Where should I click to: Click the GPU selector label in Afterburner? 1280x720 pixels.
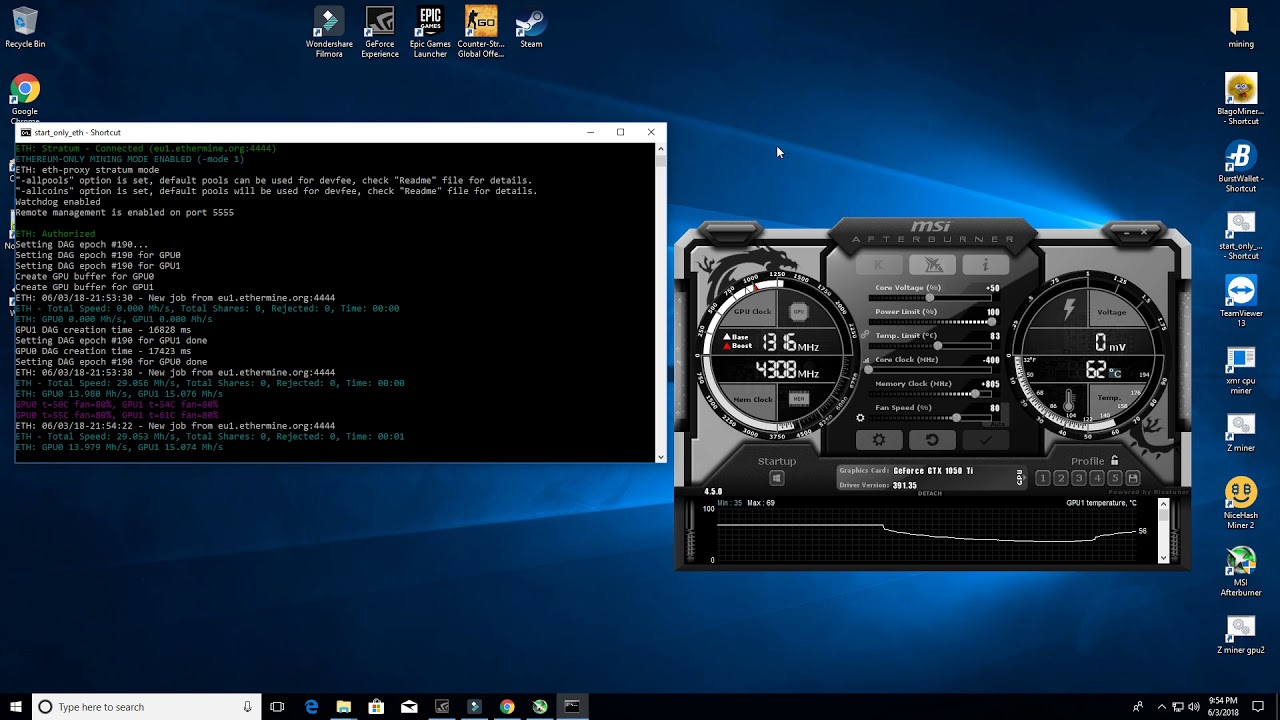(x=1020, y=478)
